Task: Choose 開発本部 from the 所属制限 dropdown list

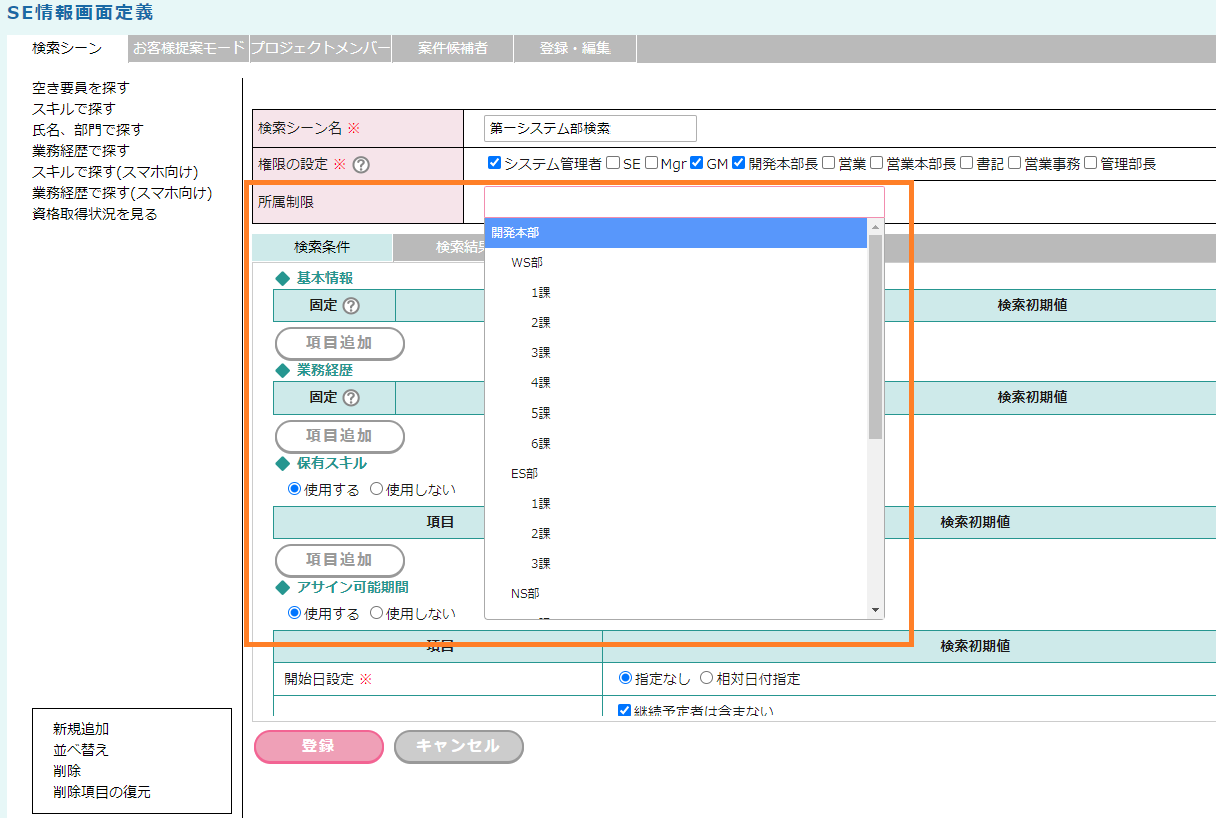Action: click(516, 233)
